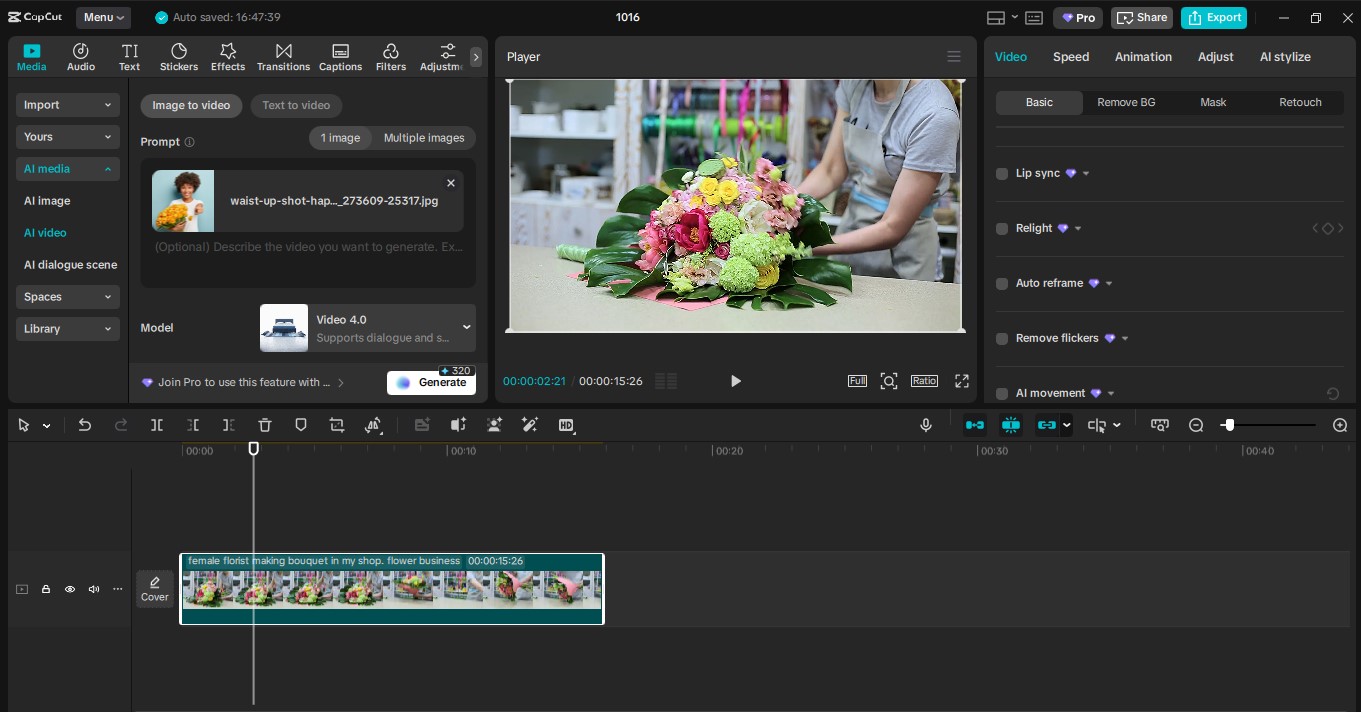Open the Captions panel
The width and height of the screenshot is (1361, 712).
(340, 56)
